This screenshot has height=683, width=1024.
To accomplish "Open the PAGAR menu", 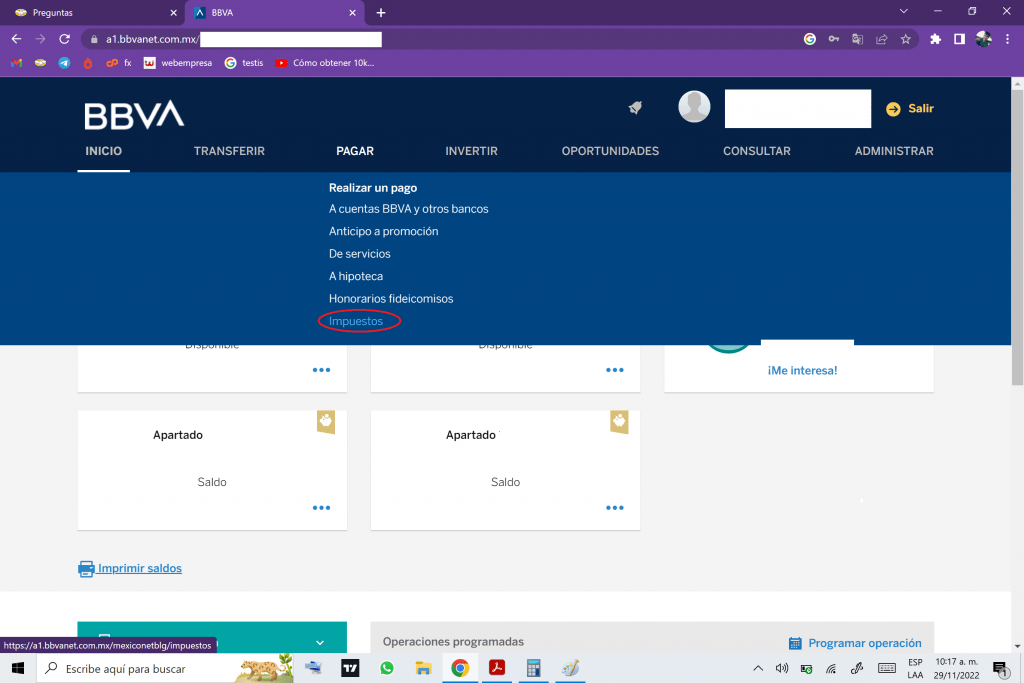I will click(x=355, y=151).
